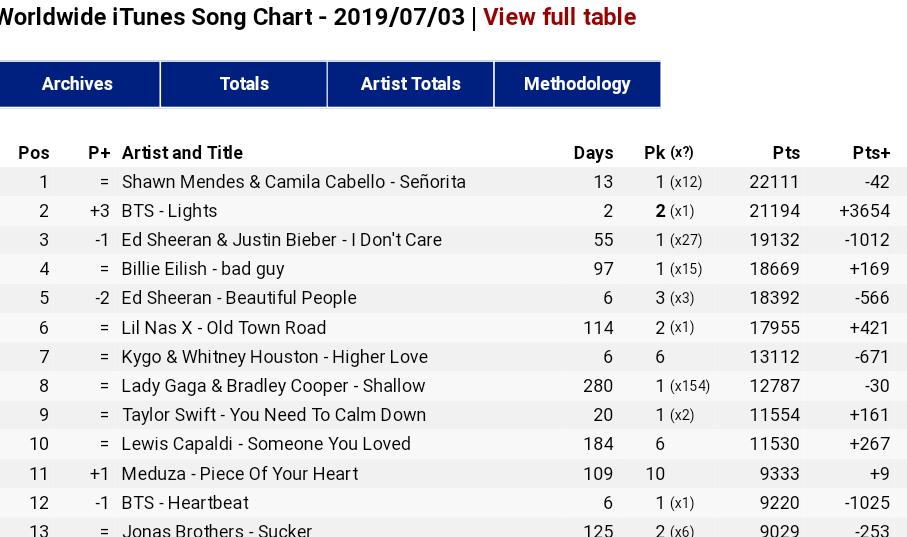Click Taylor Swift - You Need To Calm Down
907x537 pixels.
274,415
